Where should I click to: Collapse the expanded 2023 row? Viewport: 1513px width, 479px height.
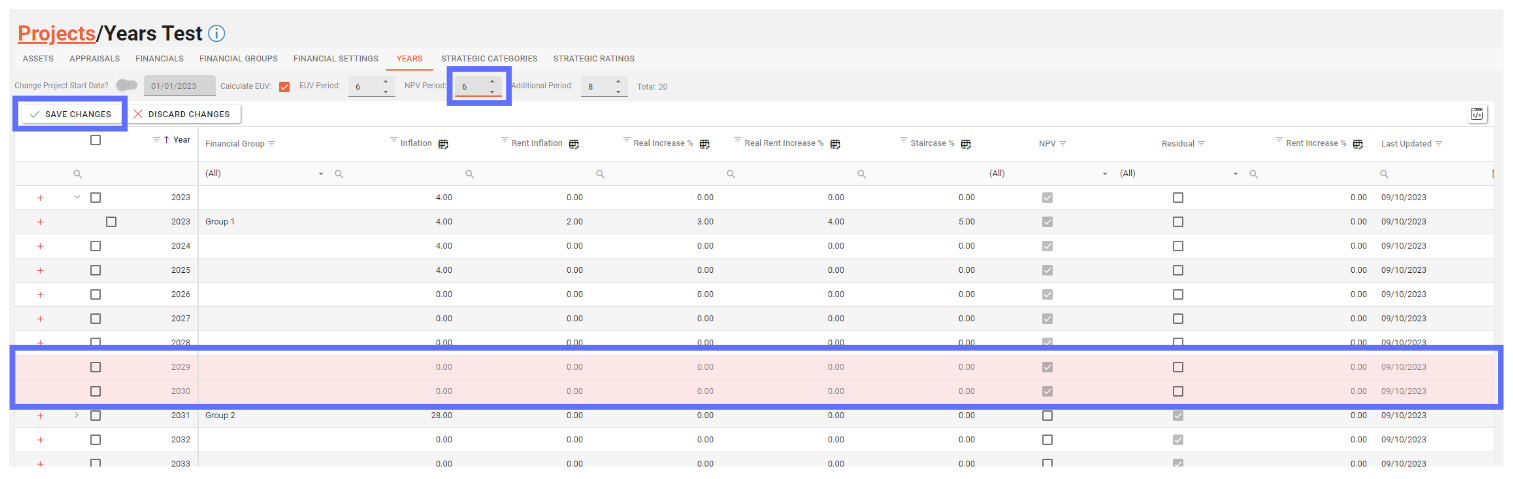click(77, 197)
